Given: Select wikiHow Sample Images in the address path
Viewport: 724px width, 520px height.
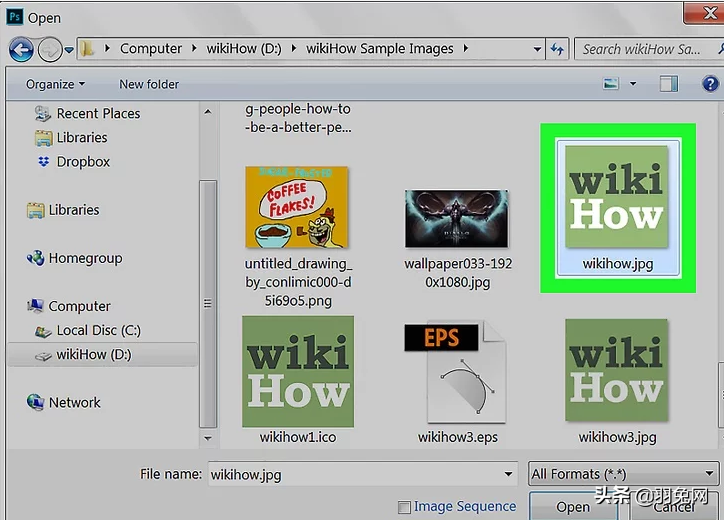Looking at the screenshot, I should 380,48.
